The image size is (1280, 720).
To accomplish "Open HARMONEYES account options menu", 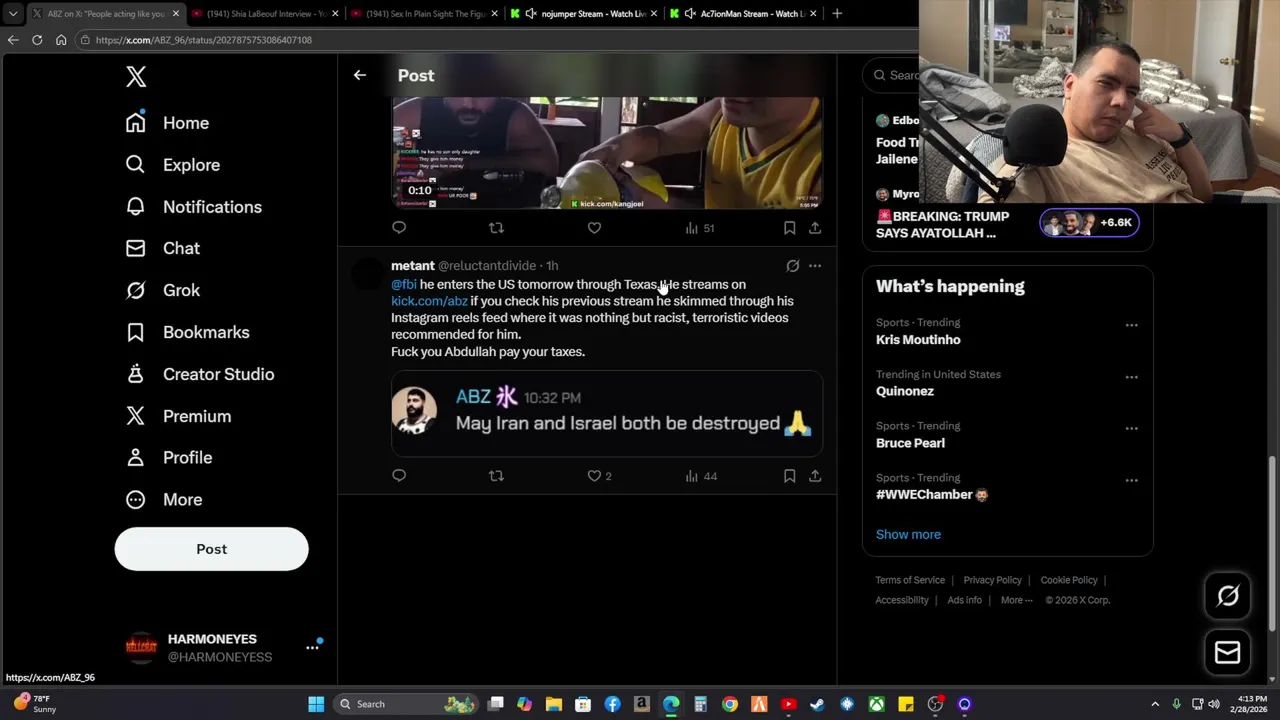I will pos(312,647).
